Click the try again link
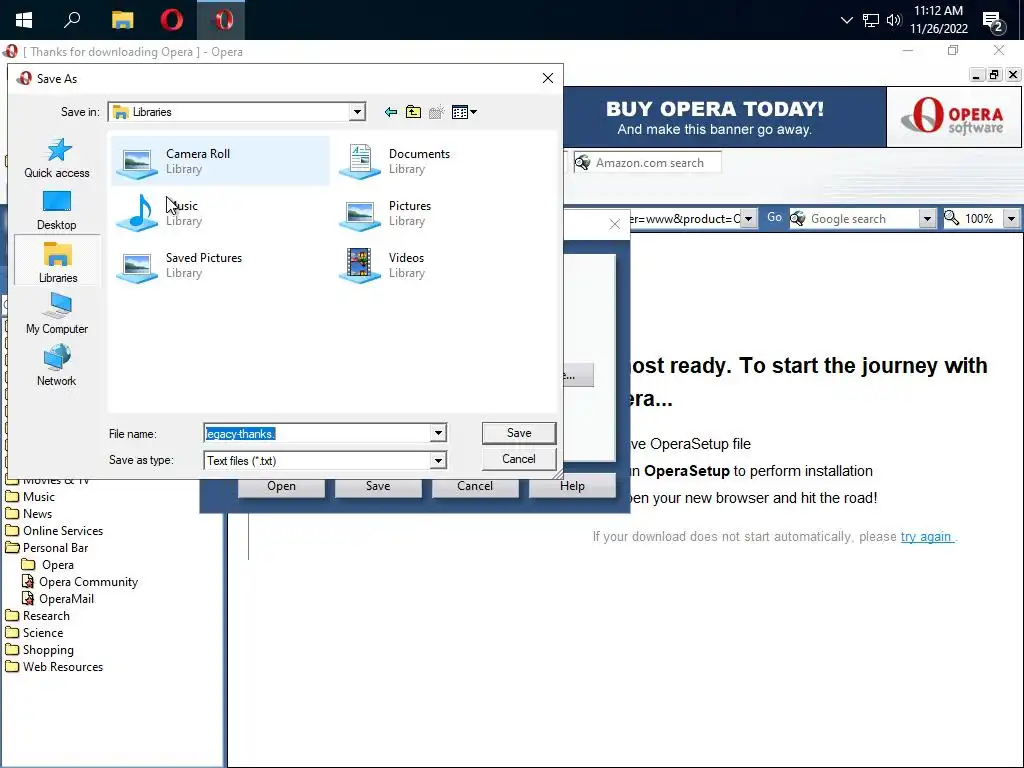 pyautogui.click(x=926, y=537)
